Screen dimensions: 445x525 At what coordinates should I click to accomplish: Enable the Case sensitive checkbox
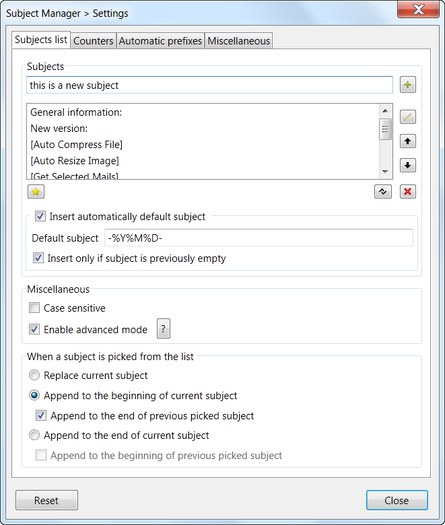tap(34, 307)
